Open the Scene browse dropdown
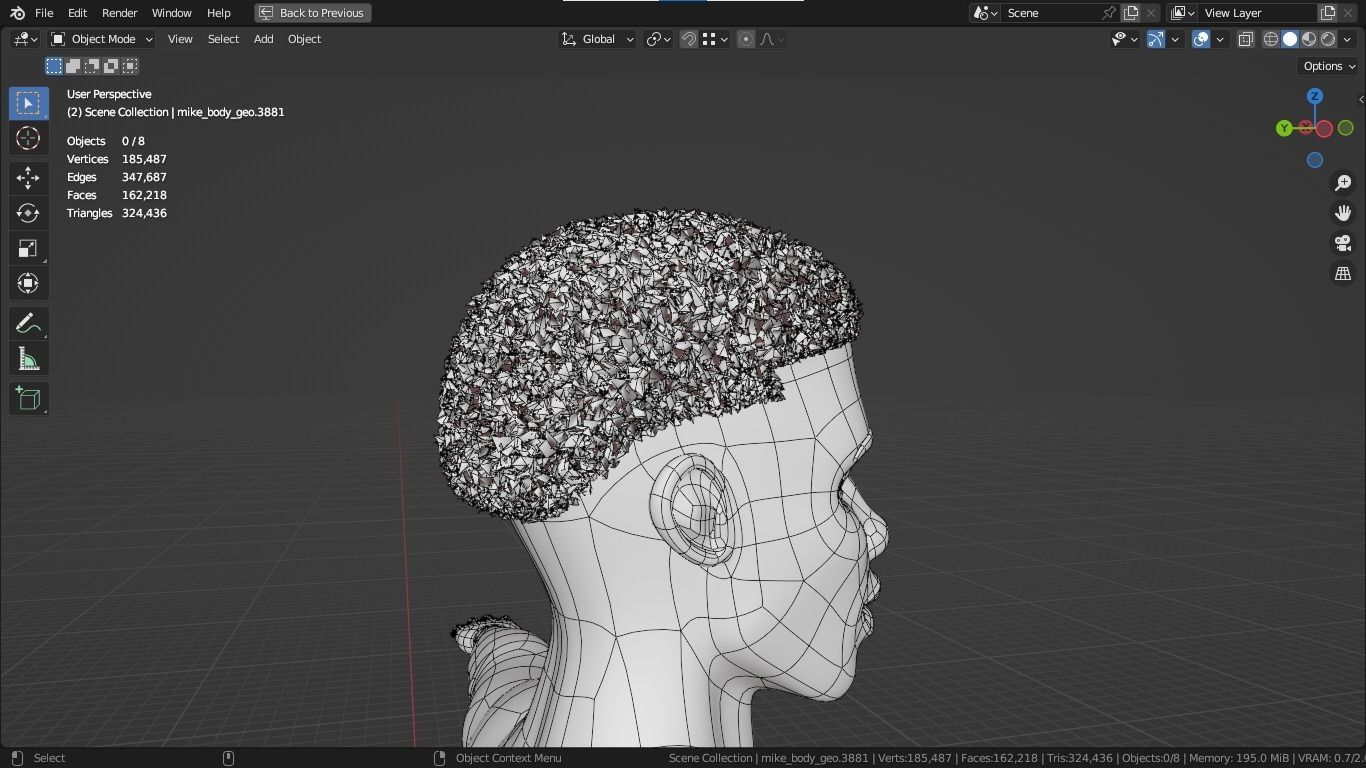Image resolution: width=1366 pixels, height=768 pixels. [x=986, y=13]
